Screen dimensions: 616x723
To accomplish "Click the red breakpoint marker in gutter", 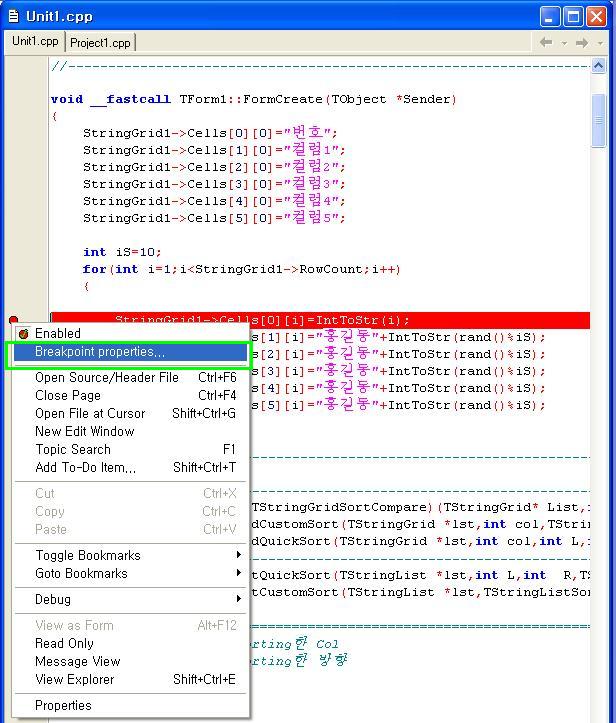I will point(13,320).
